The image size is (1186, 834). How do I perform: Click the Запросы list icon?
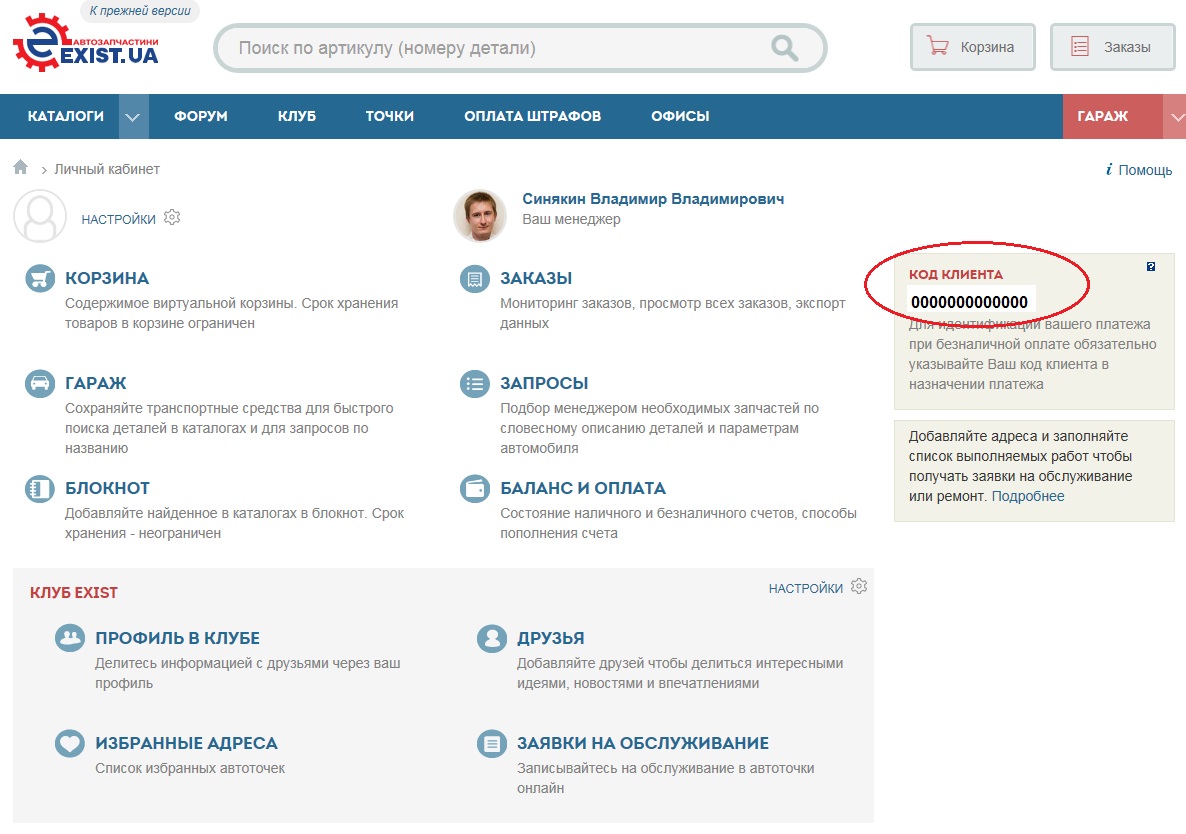tap(474, 384)
